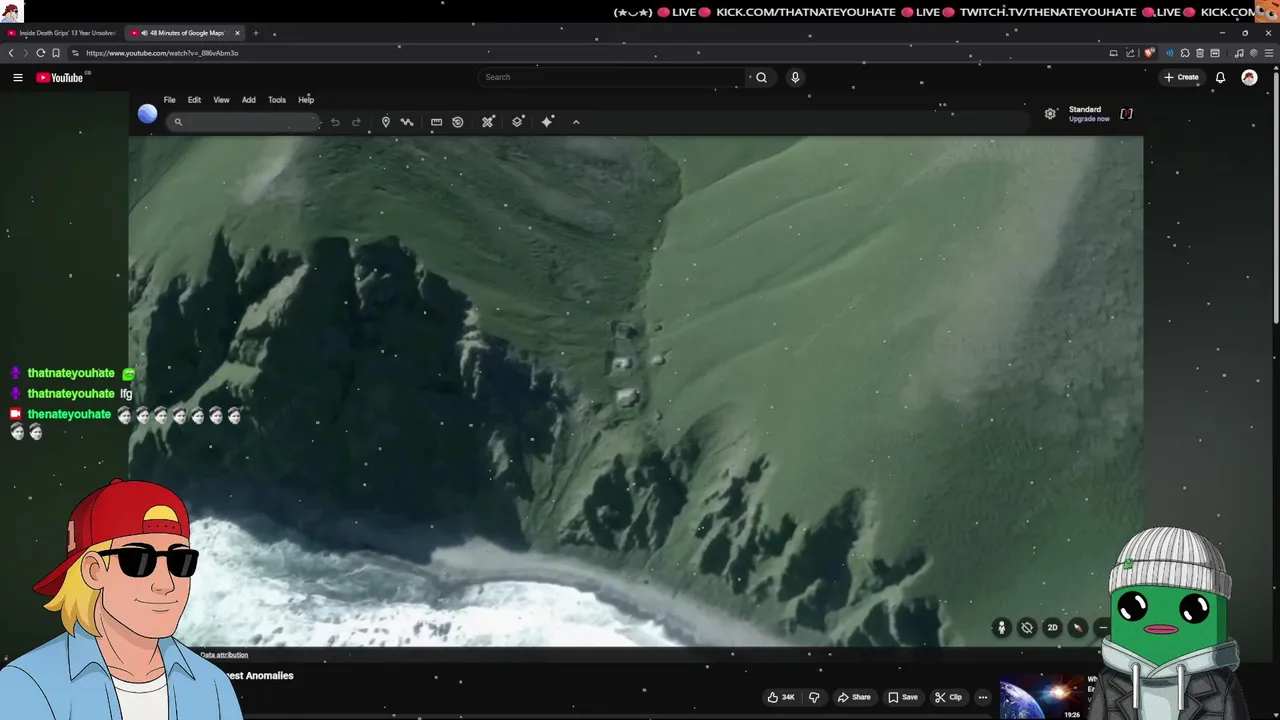This screenshot has height=720, width=1280.
Task: Open Google Earth settings gear
Action: tap(1050, 114)
